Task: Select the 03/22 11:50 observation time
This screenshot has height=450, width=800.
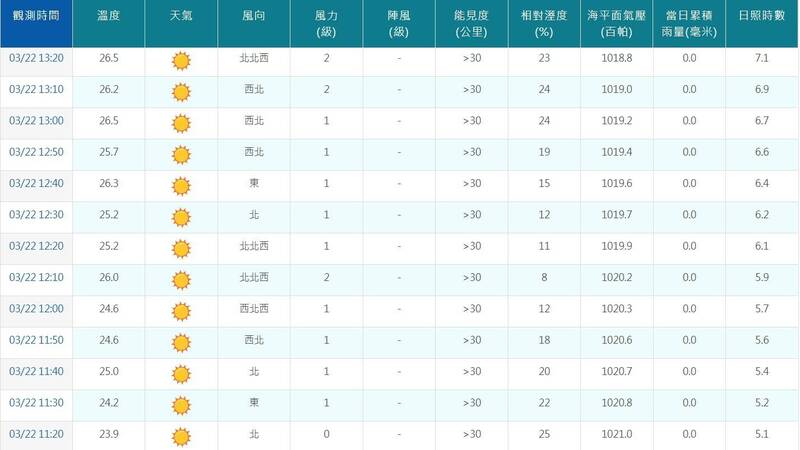Action: [36, 340]
